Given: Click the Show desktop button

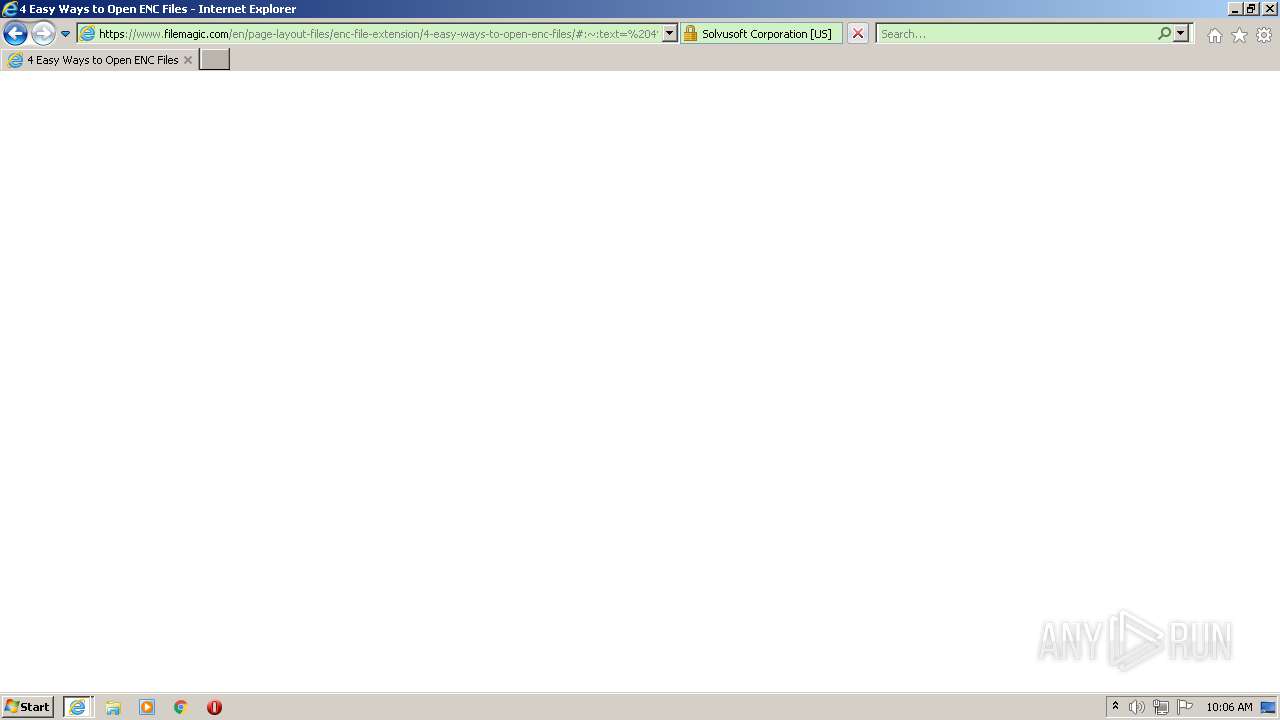Looking at the screenshot, I should click(1270, 707).
